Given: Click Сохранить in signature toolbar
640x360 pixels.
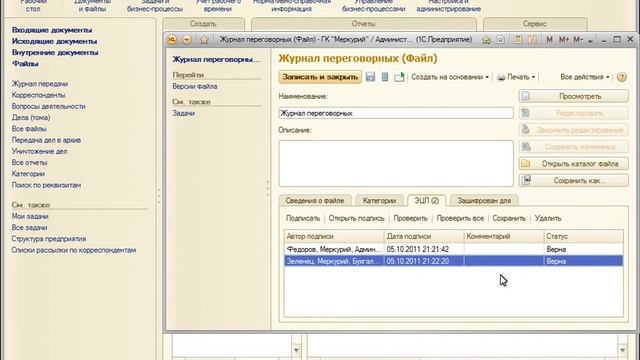Looking at the screenshot, I should pyautogui.click(x=509, y=218).
